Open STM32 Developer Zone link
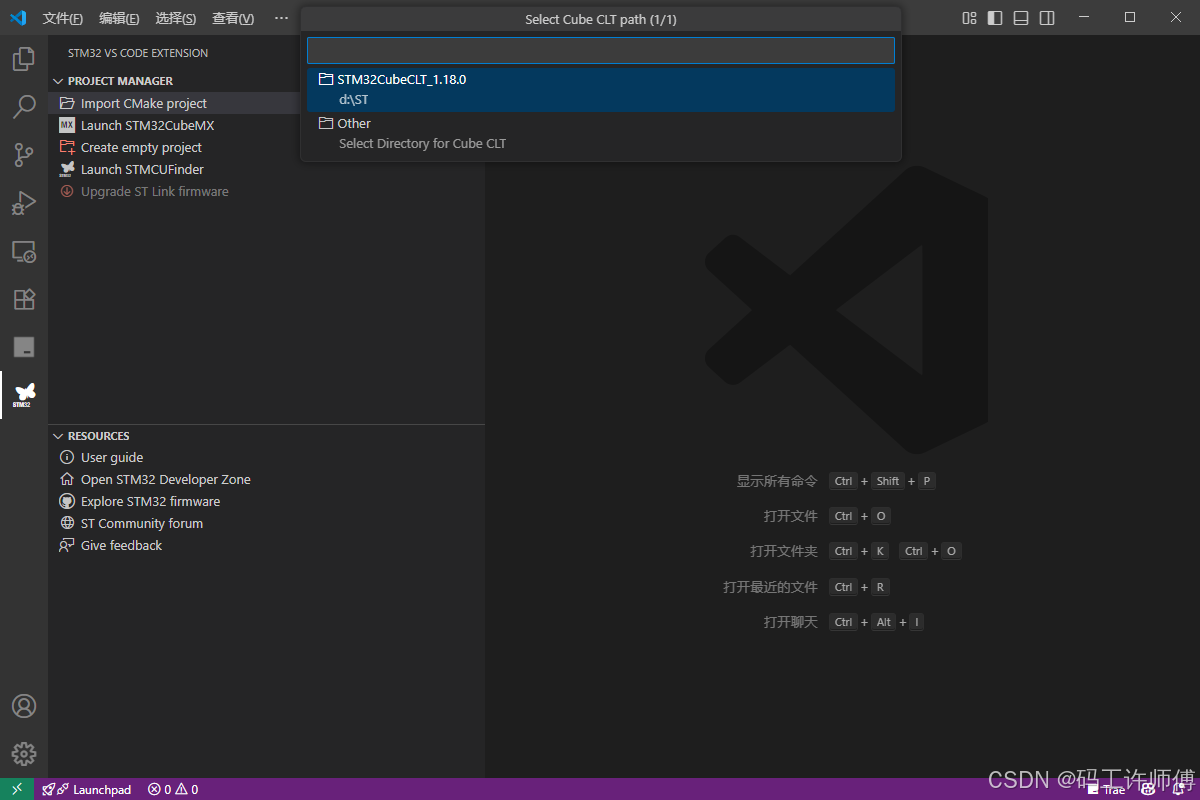Image resolution: width=1200 pixels, height=800 pixels. [166, 479]
